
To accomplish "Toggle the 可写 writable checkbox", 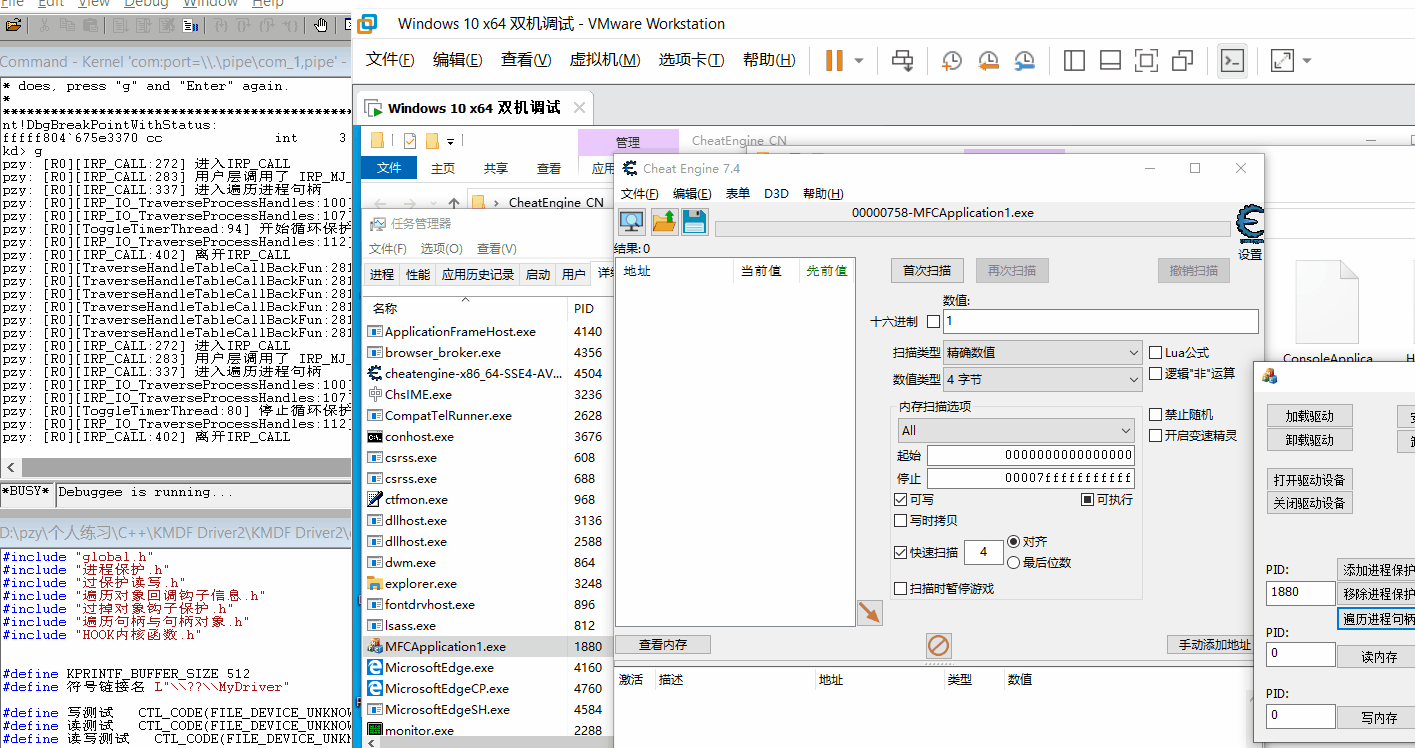I will point(901,499).
